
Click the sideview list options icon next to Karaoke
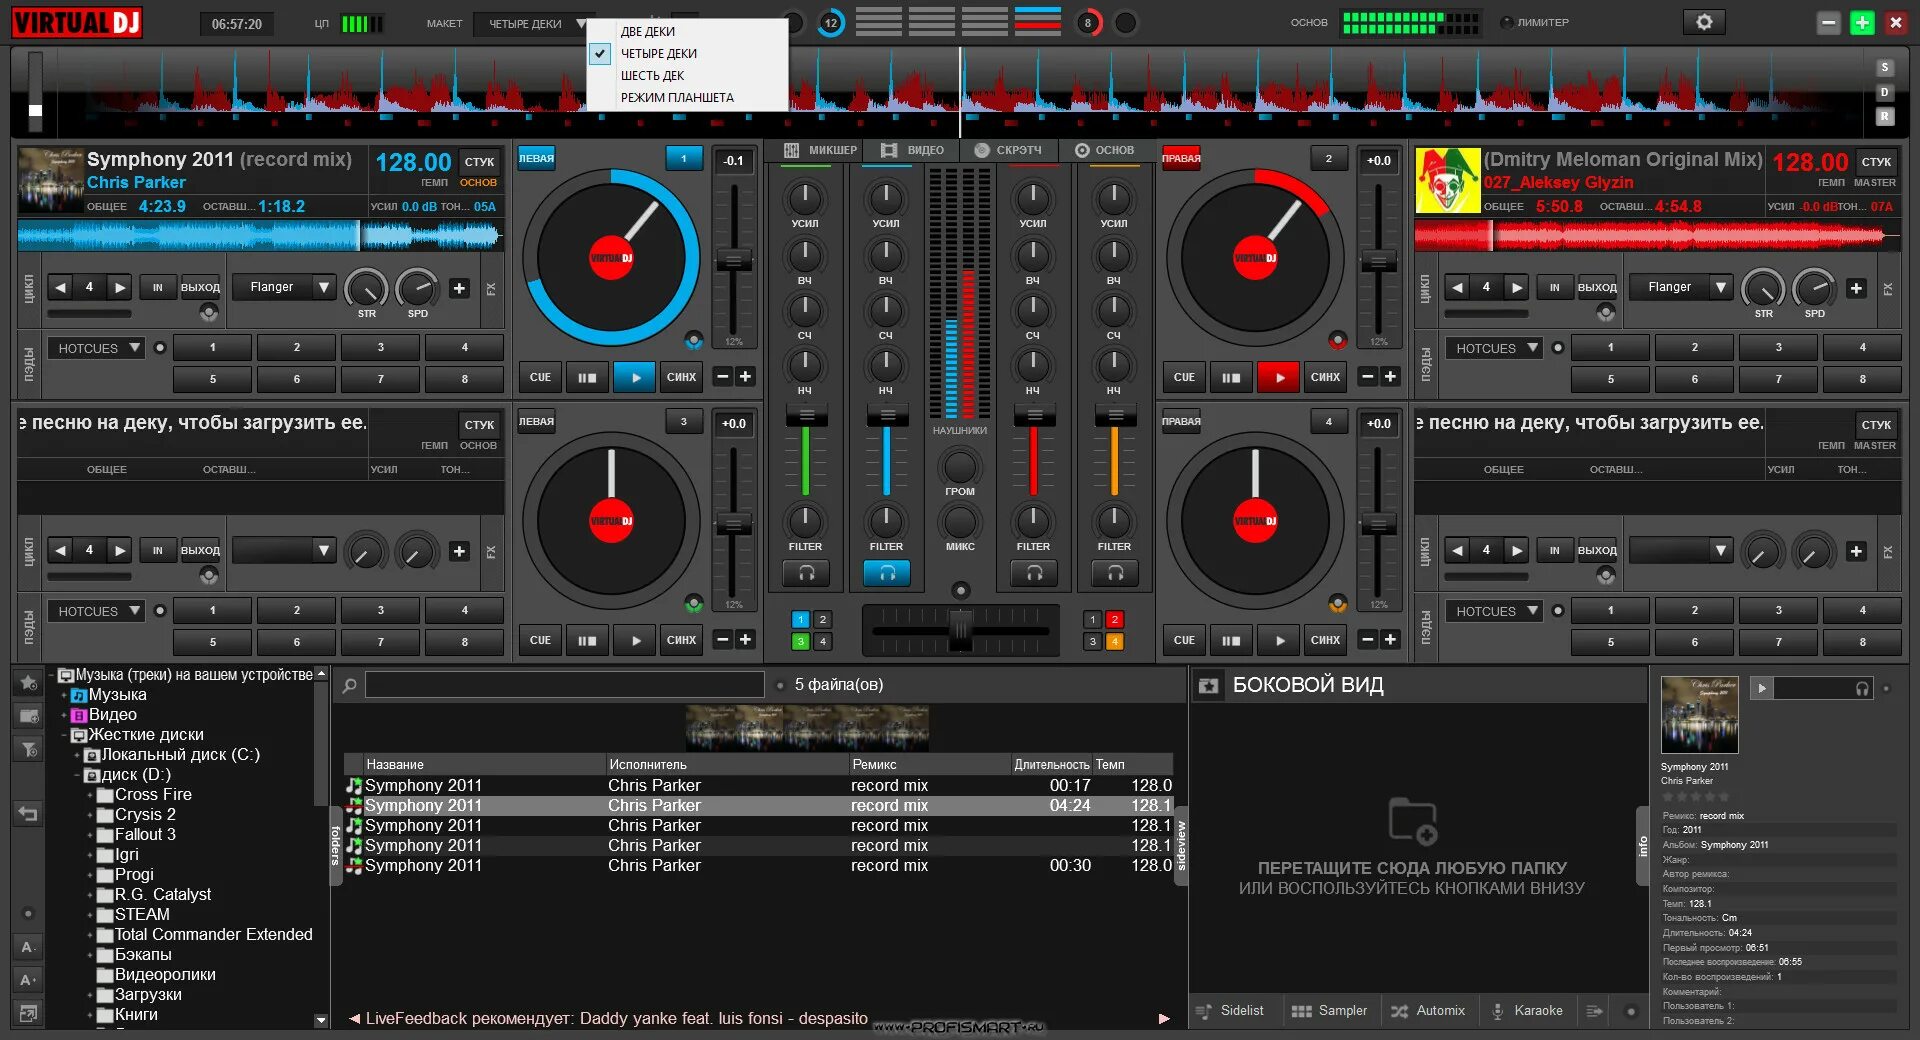coord(1594,1011)
